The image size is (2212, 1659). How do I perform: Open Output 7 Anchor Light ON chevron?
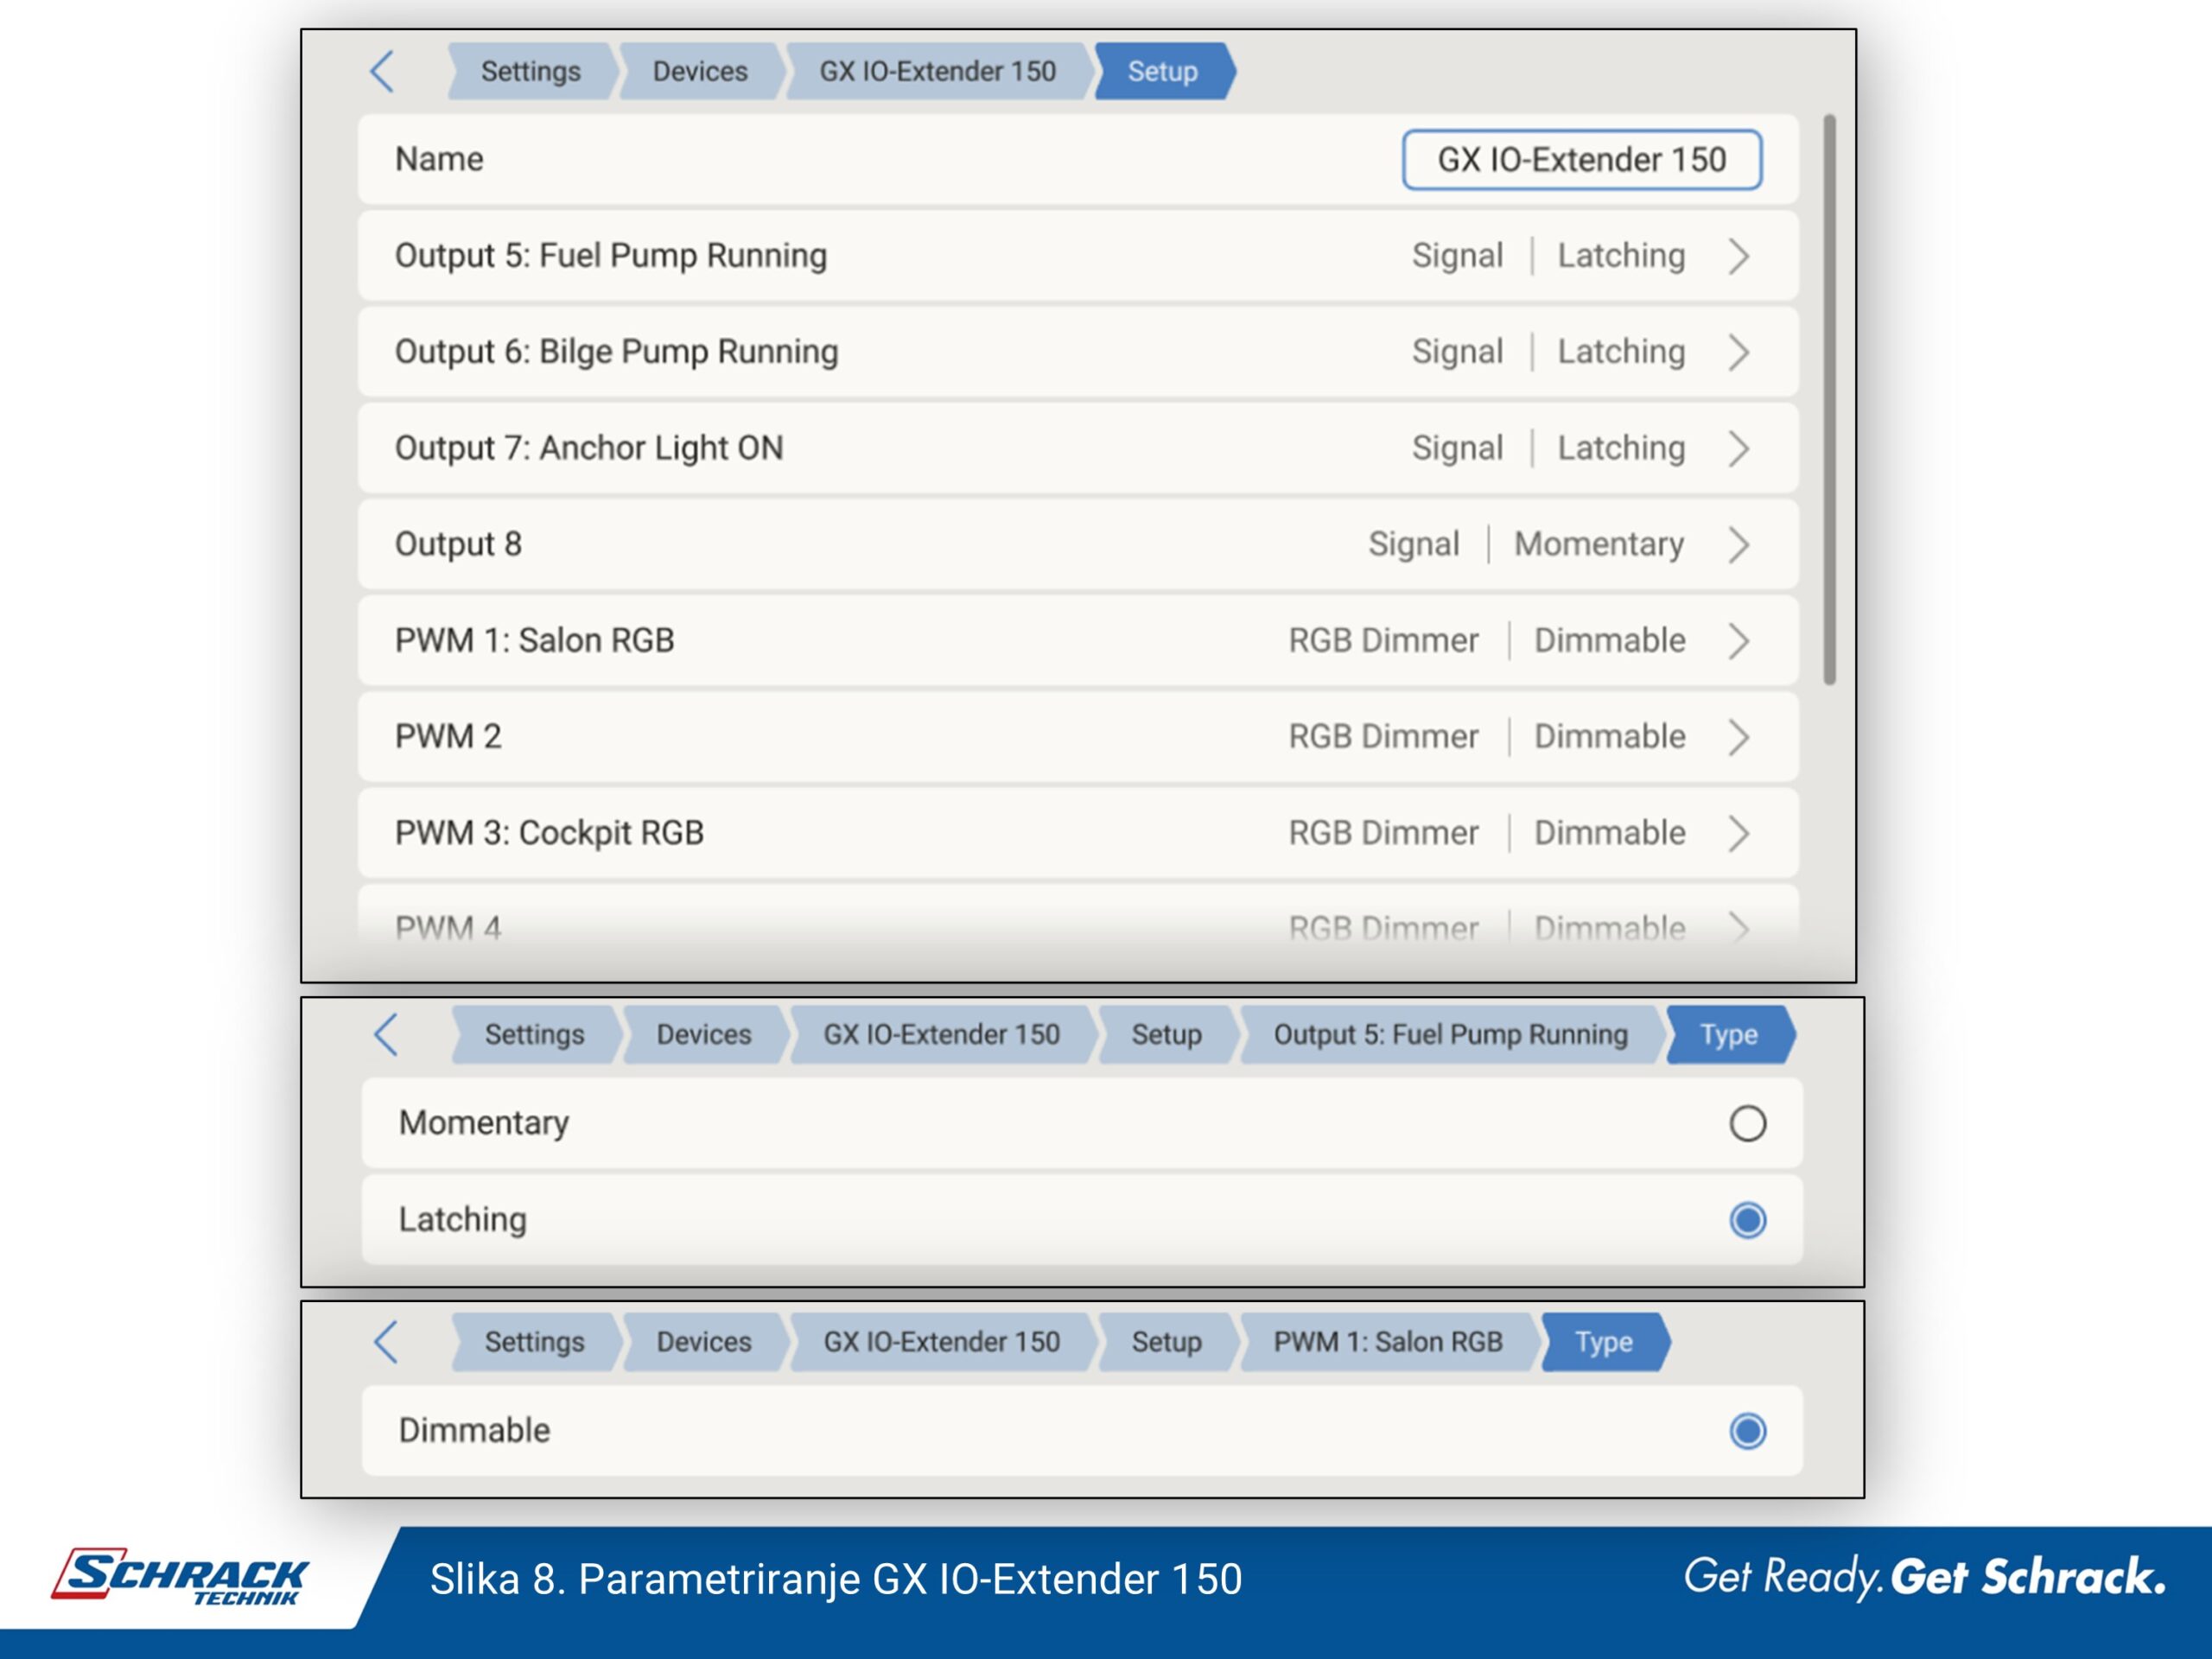pos(1739,448)
